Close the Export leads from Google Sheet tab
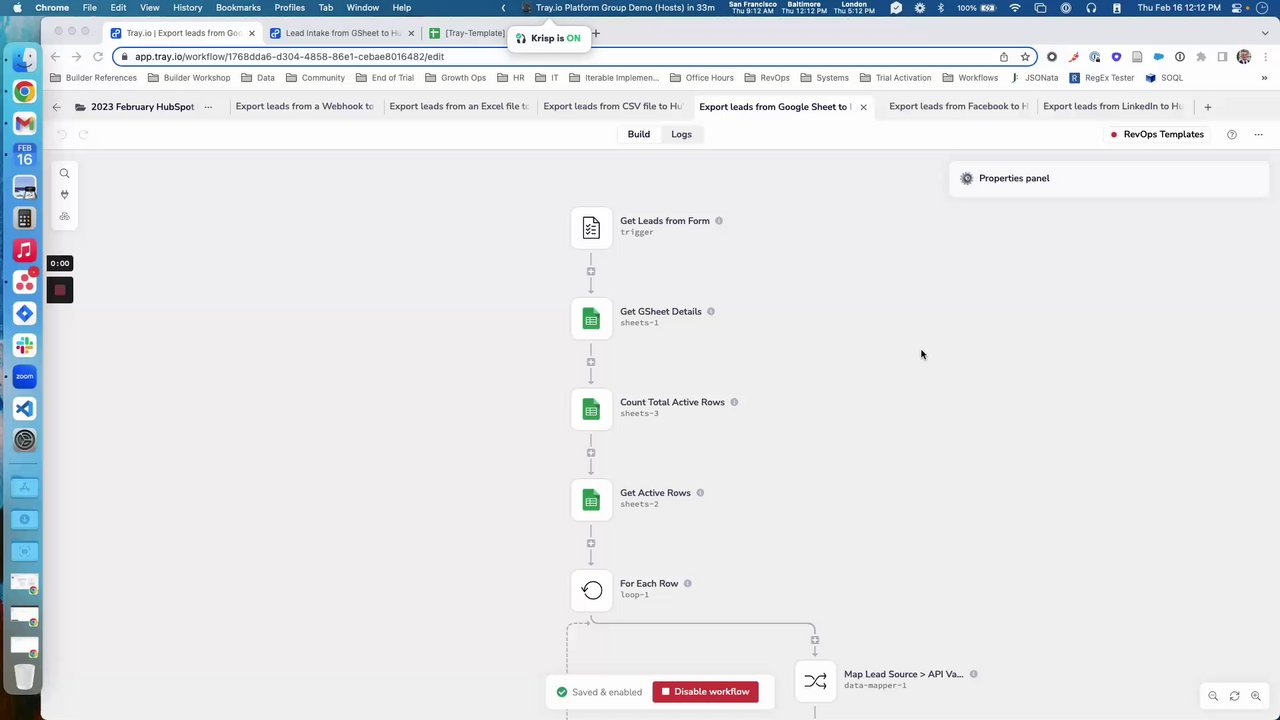Viewport: 1280px width, 720px height. (863, 107)
